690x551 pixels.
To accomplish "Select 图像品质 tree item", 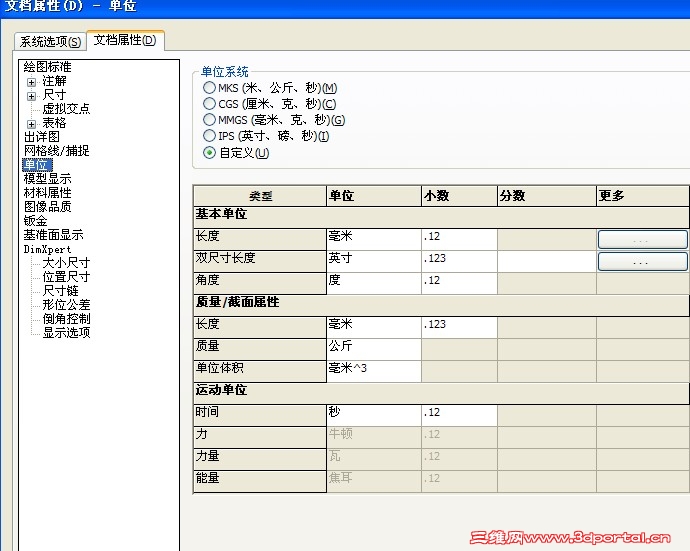I will point(48,207).
